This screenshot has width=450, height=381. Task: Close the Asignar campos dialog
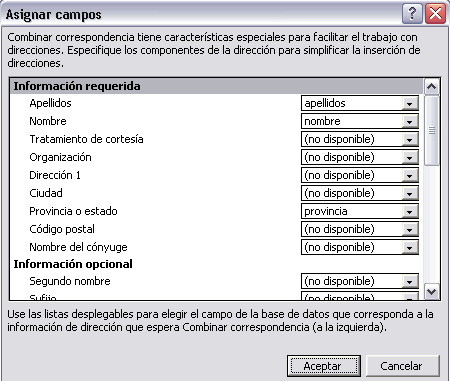tap(435, 14)
